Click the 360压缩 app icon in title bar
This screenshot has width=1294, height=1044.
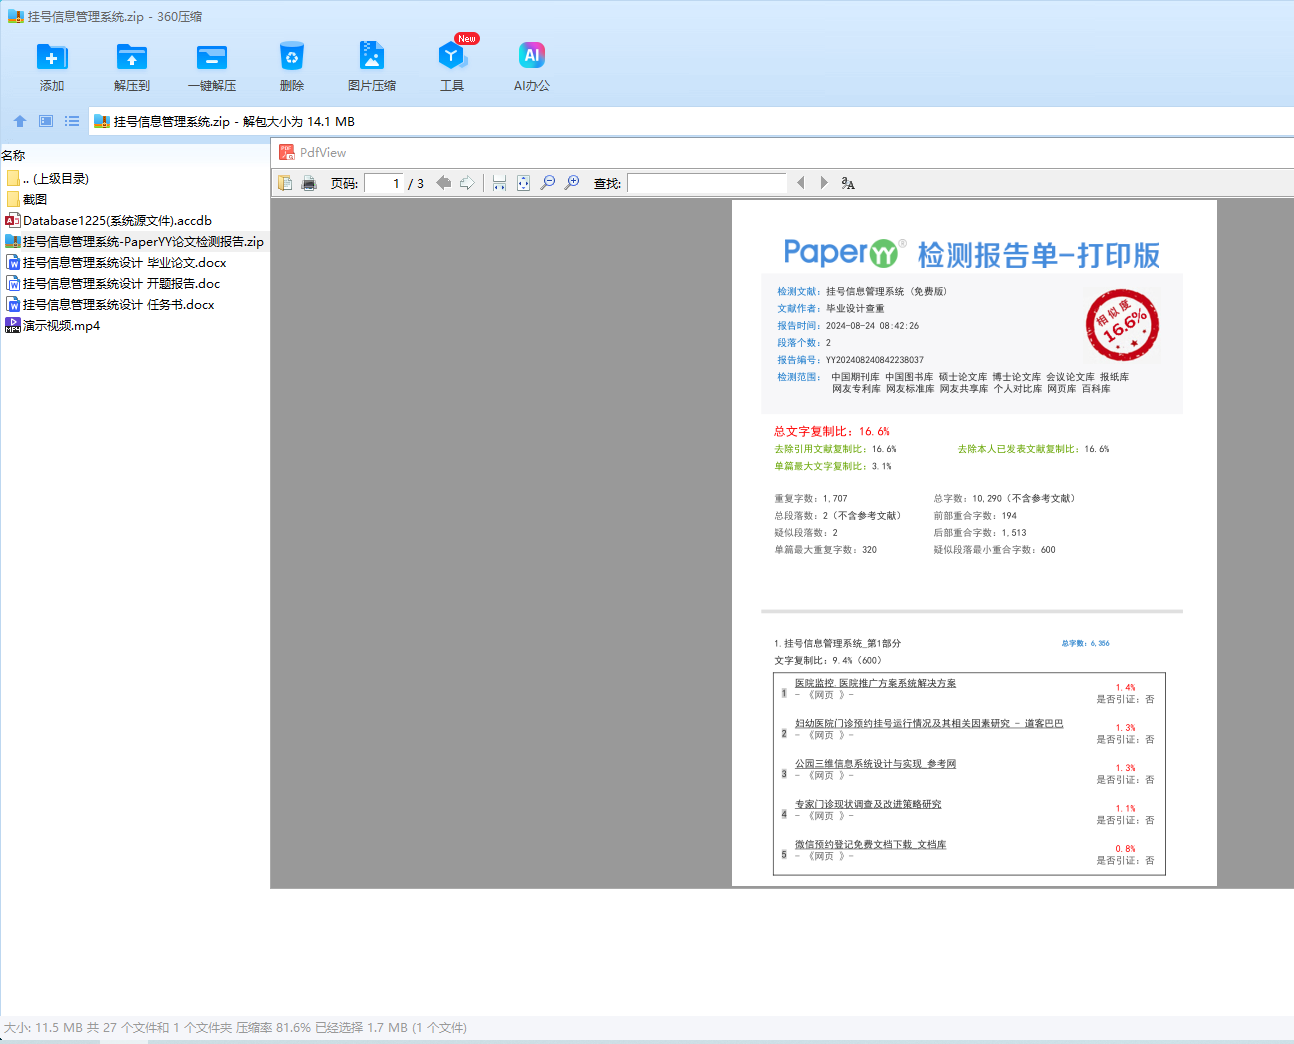click(x=15, y=16)
